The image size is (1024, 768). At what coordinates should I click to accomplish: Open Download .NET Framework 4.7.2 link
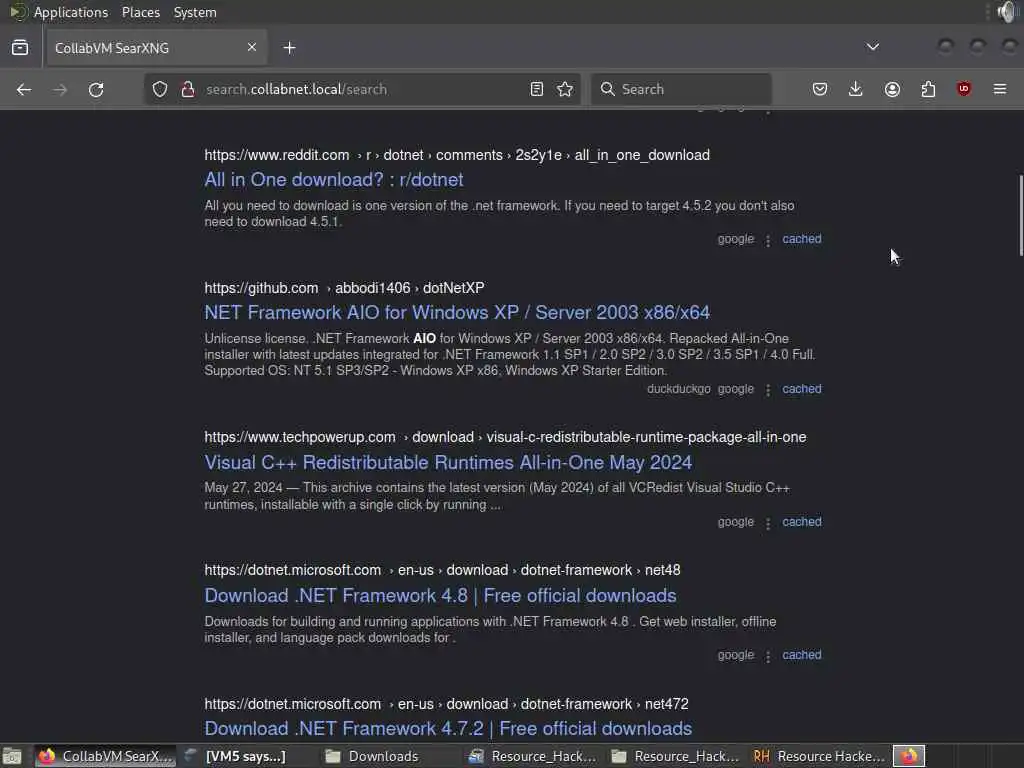448,729
